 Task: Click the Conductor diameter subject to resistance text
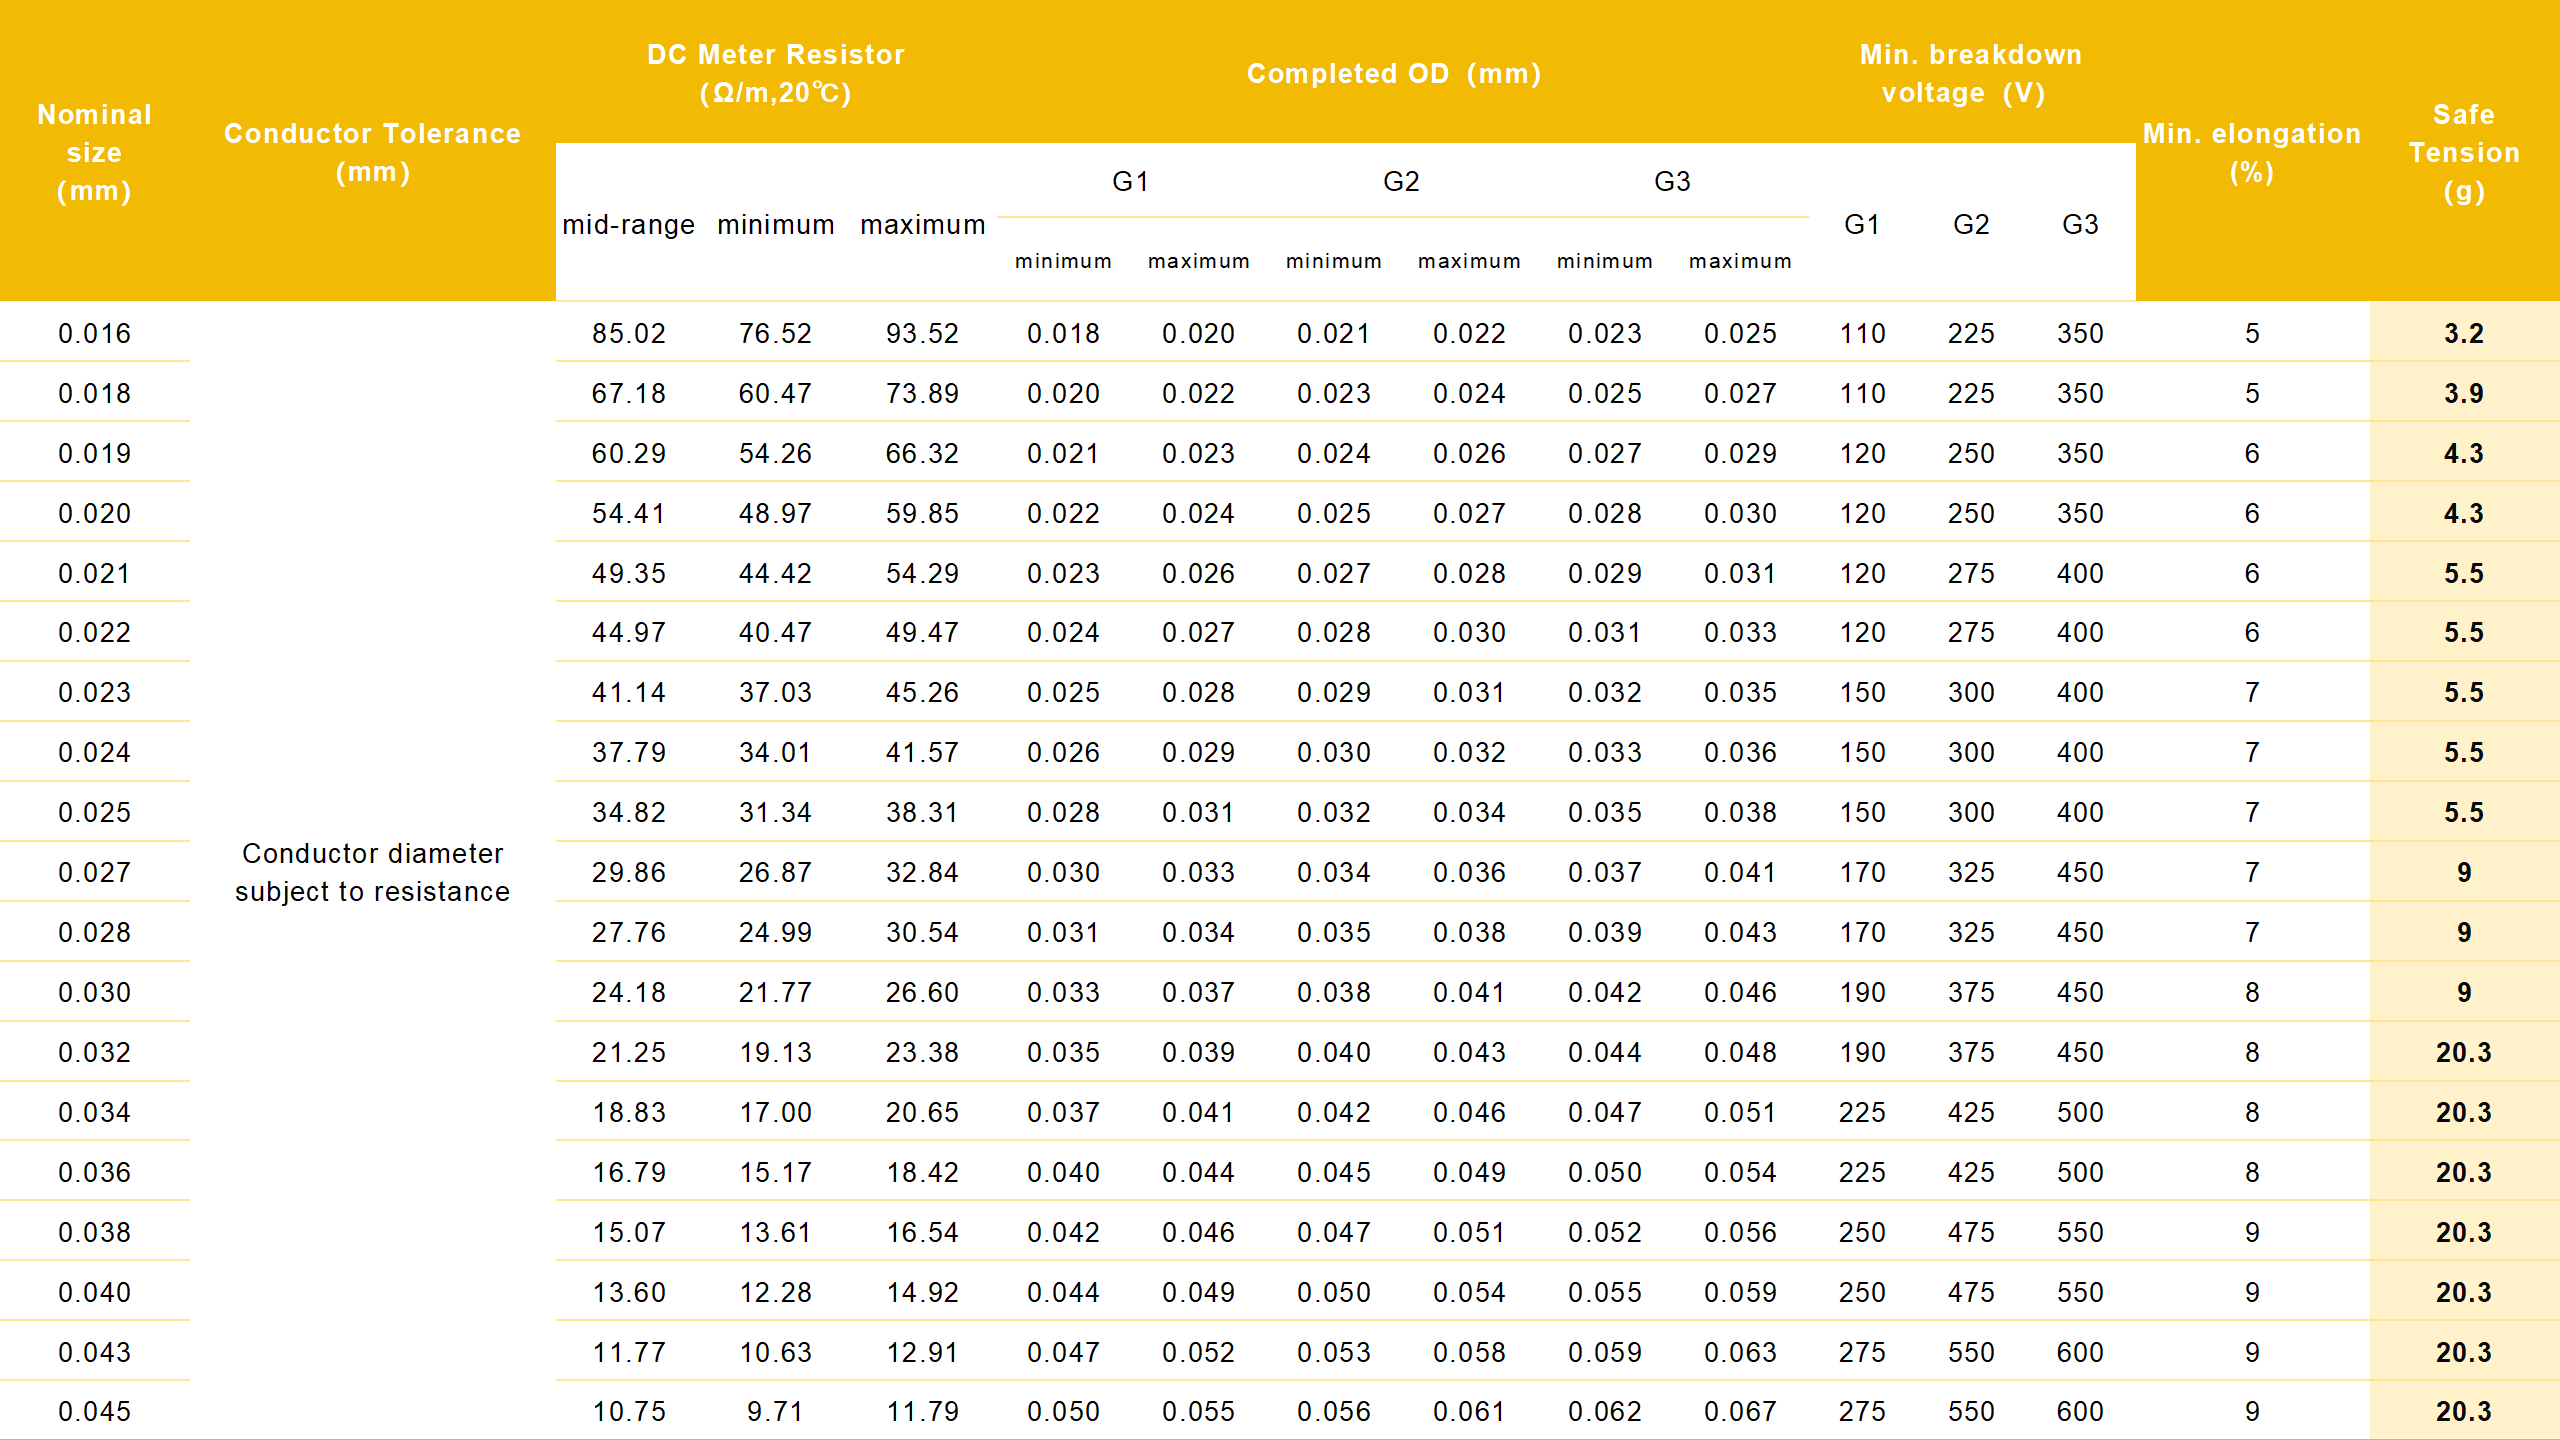tap(372, 872)
